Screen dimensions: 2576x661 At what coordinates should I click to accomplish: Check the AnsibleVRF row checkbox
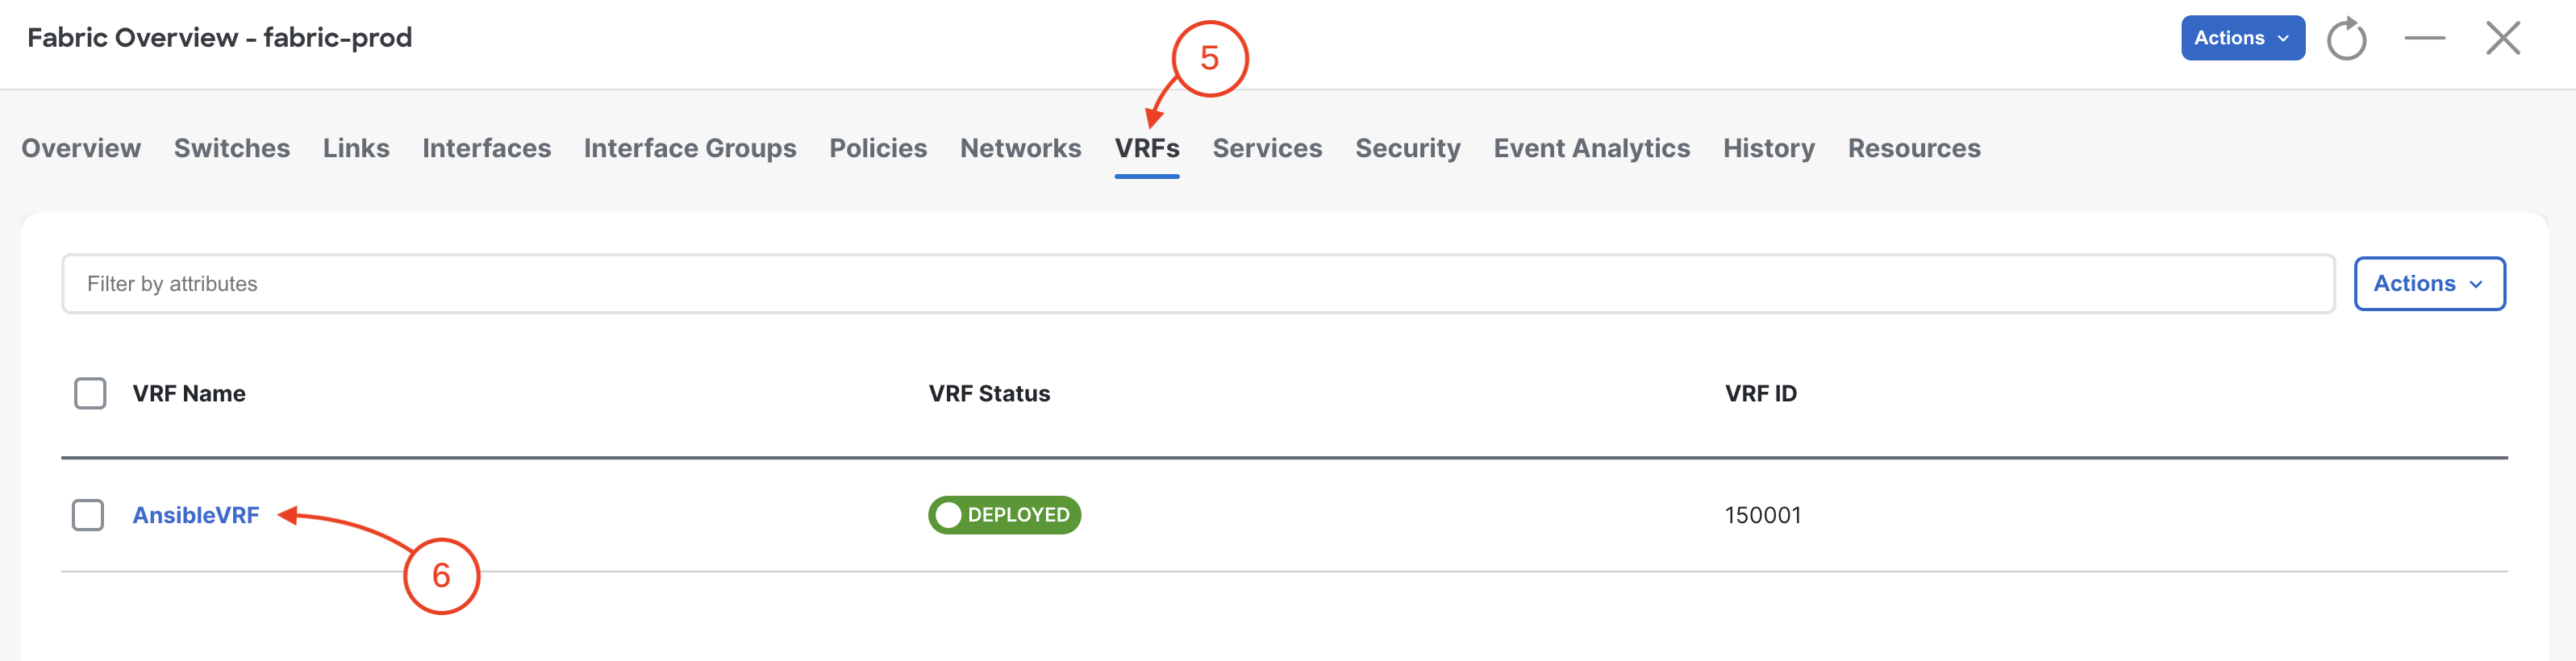[88, 515]
